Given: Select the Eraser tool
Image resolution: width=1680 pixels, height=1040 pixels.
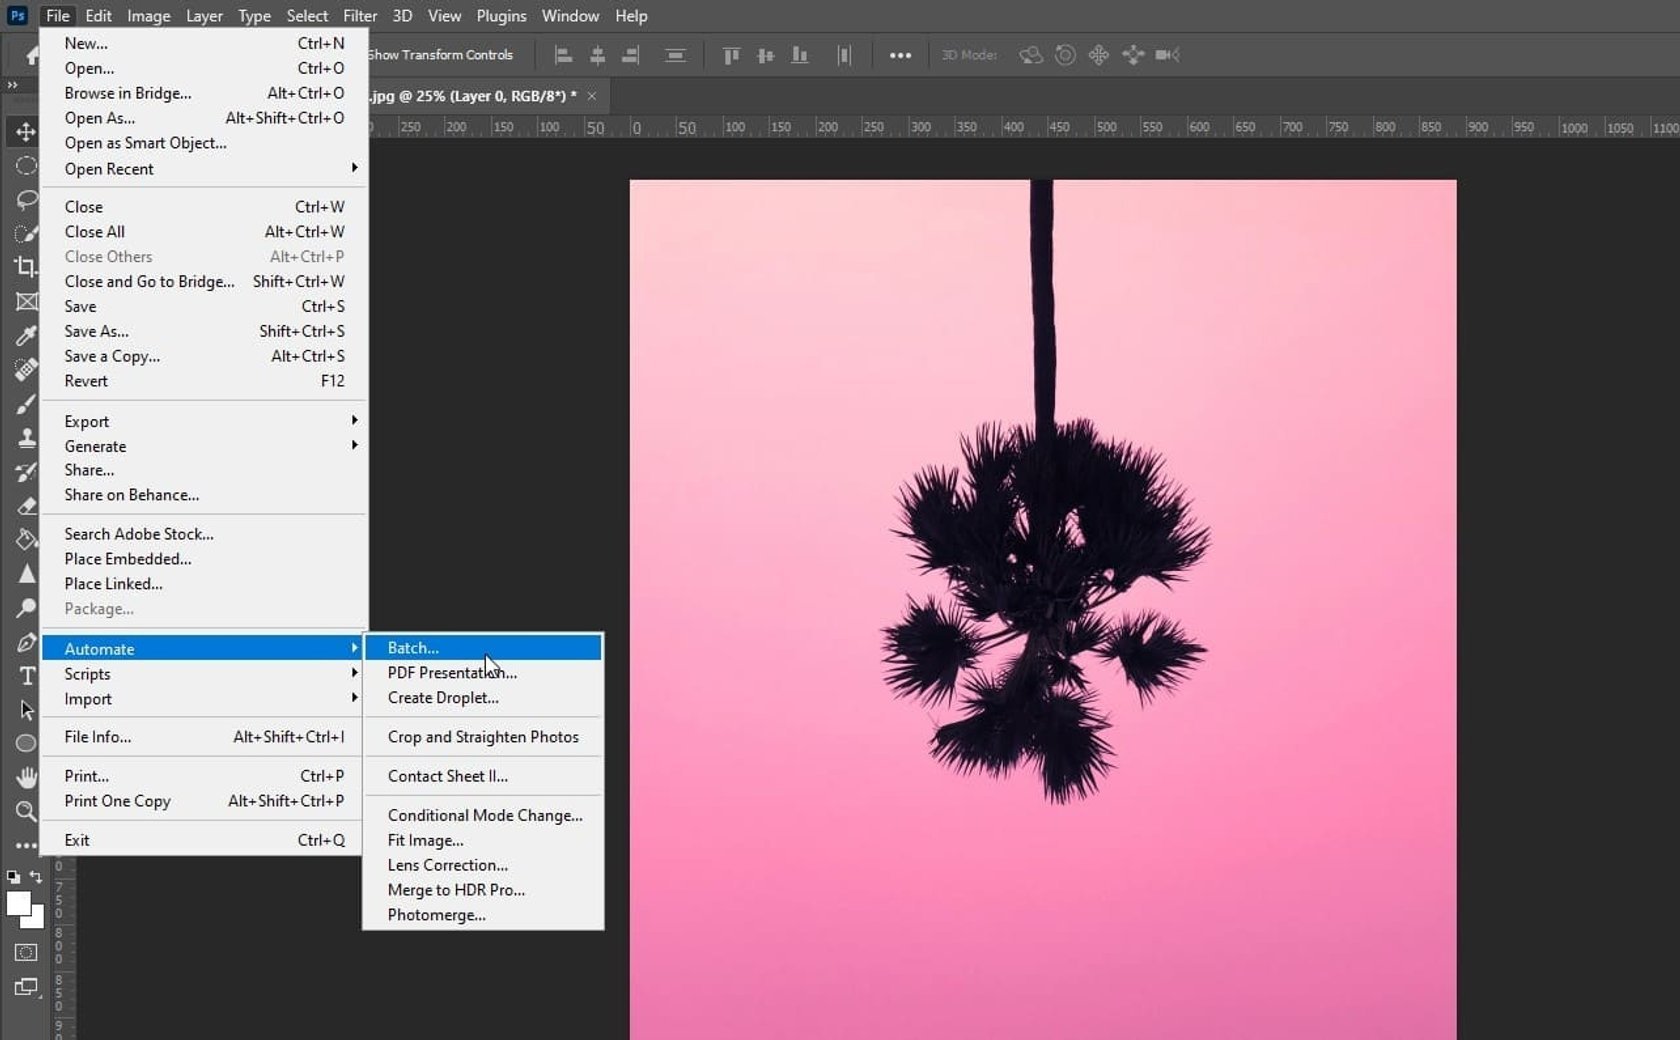Looking at the screenshot, I should tap(25, 505).
